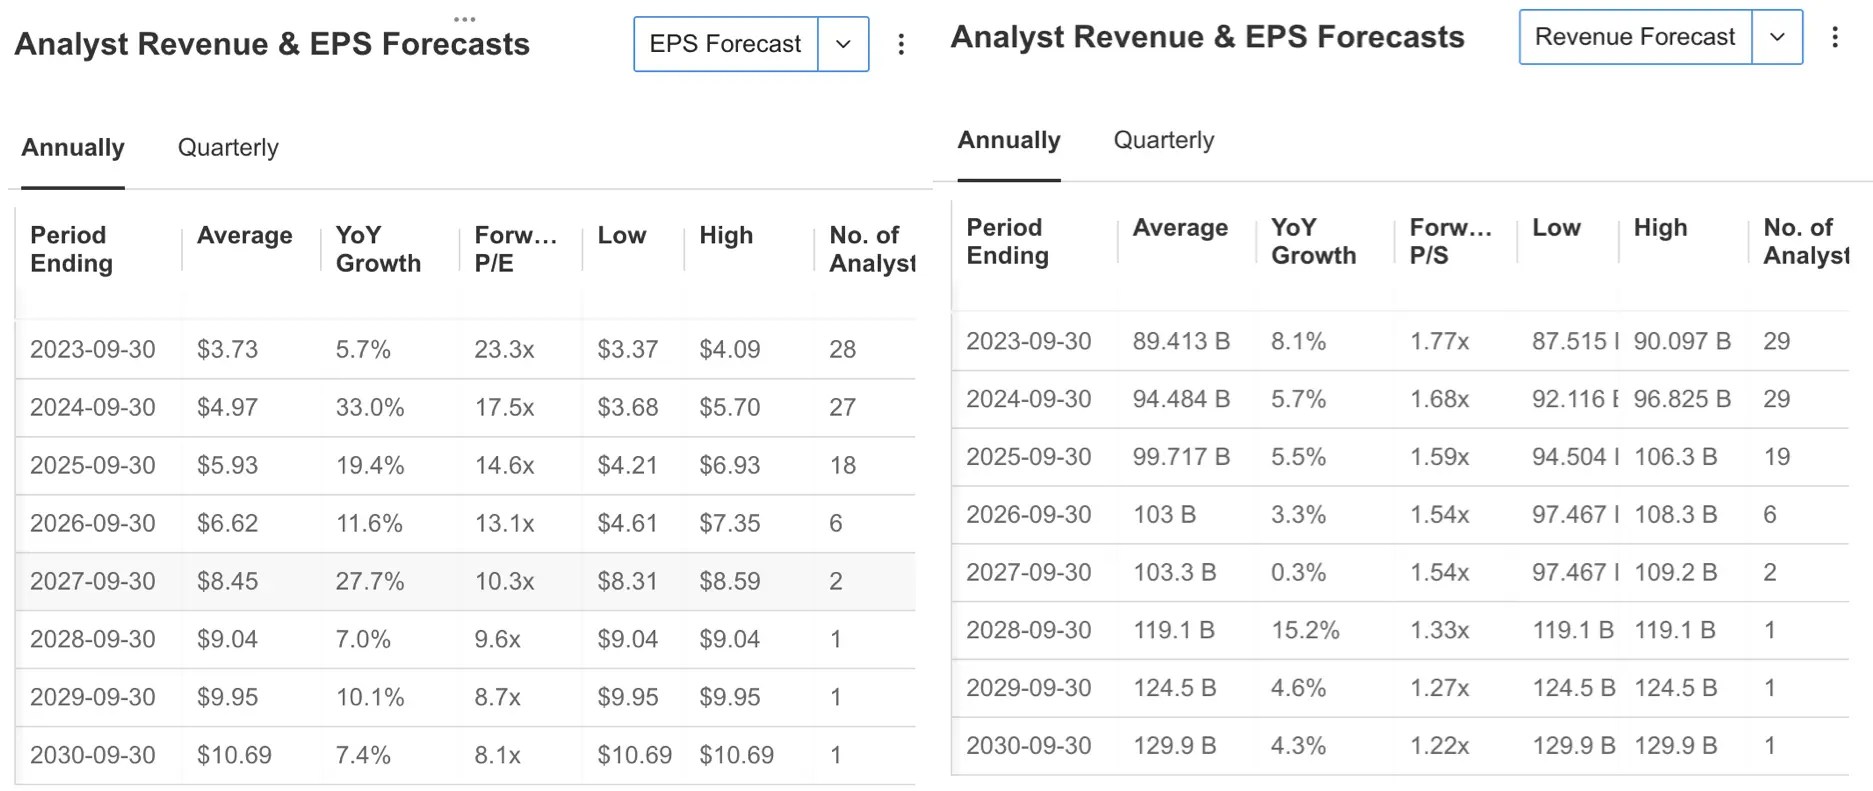Viewport: 1873px width, 791px height.
Task: Click High column header in EPS table
Action: [x=726, y=235]
